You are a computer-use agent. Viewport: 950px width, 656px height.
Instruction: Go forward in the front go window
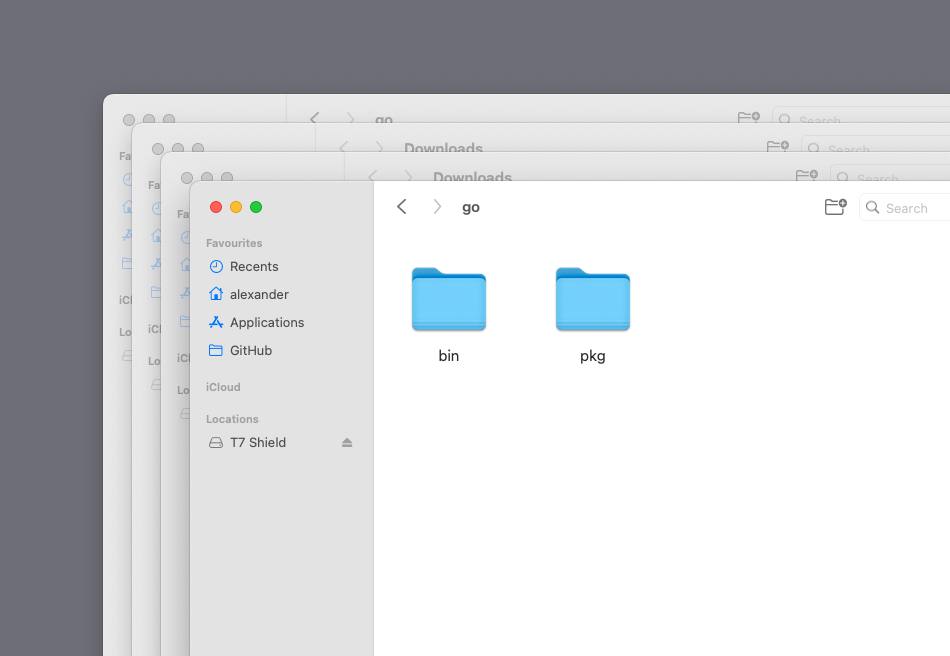437,207
